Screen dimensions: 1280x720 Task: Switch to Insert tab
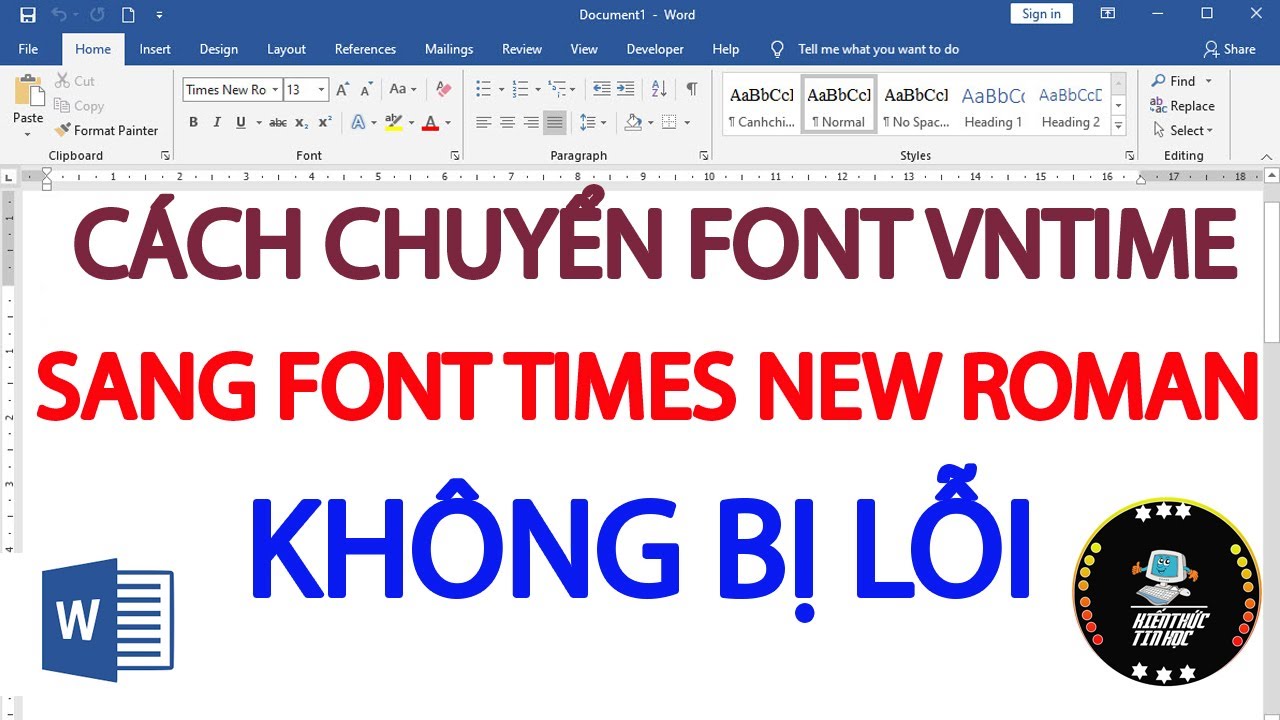coord(155,49)
